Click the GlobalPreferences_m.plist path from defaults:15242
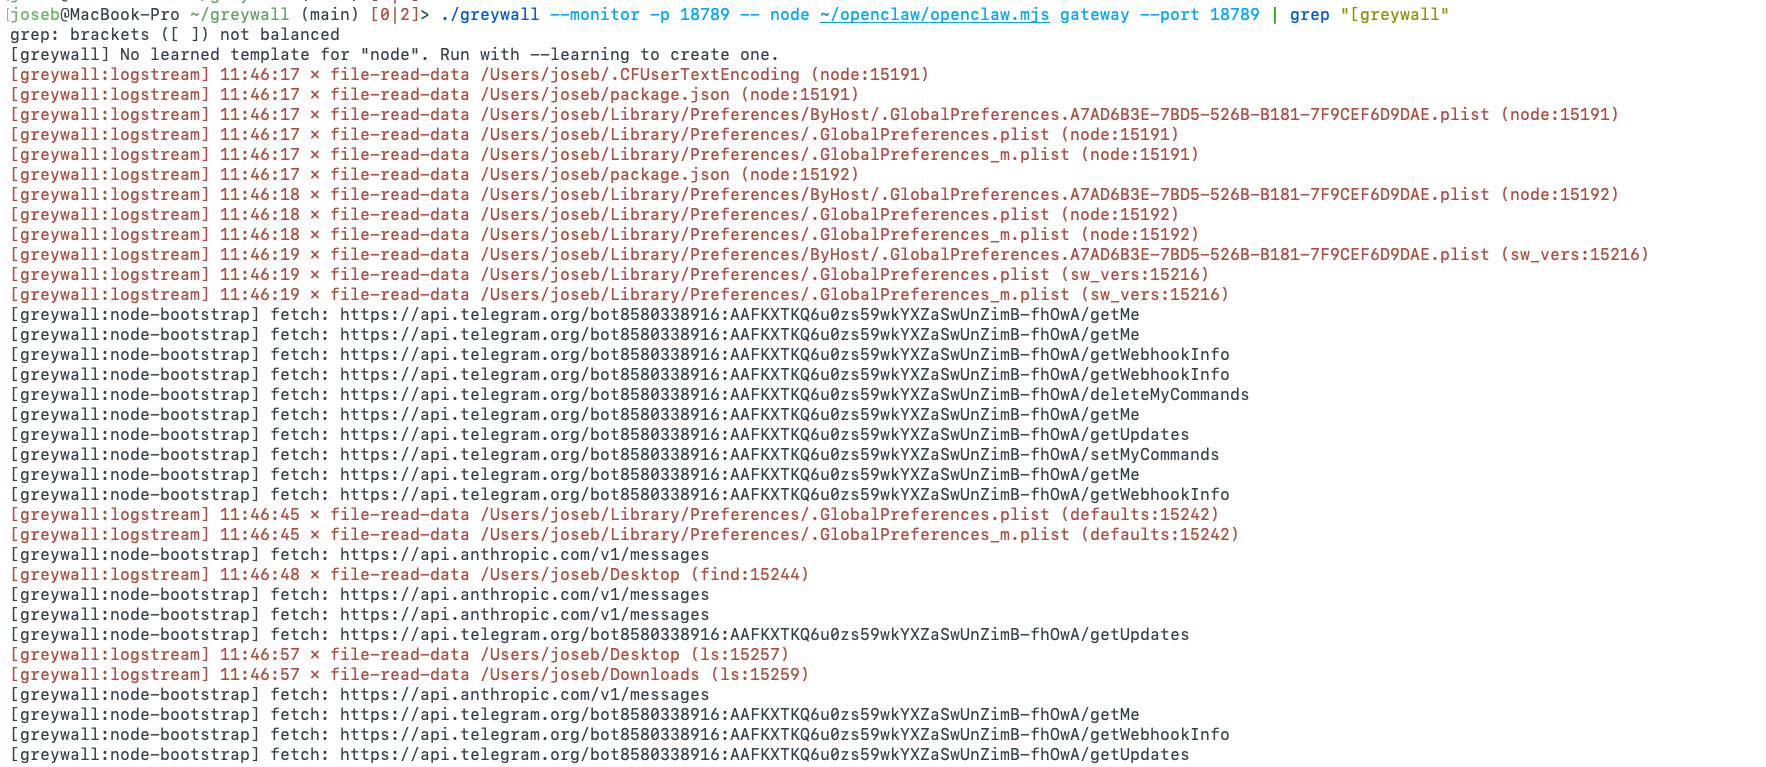Viewport: 1766px width, 767px height. [775, 535]
